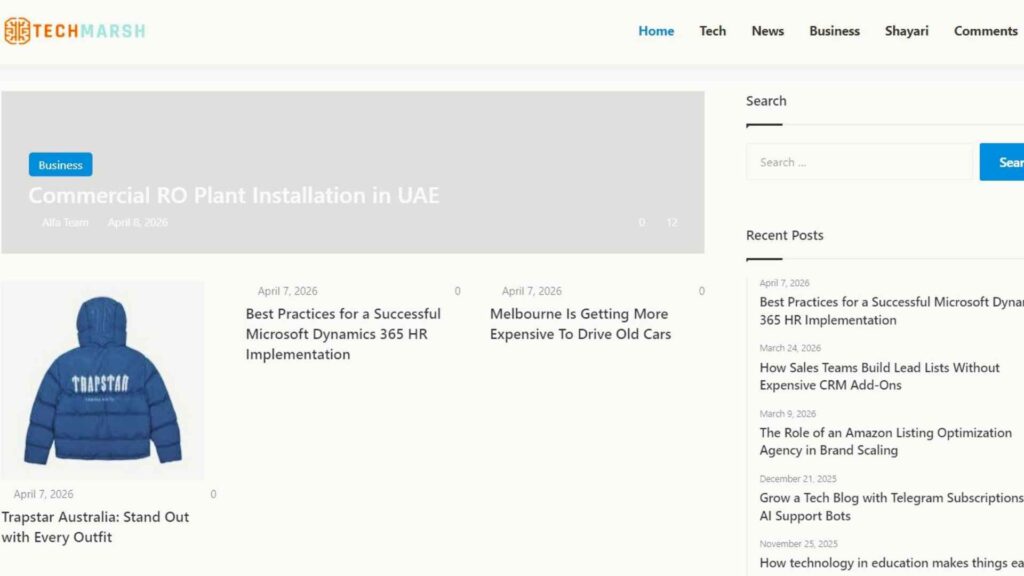Image resolution: width=1024 pixels, height=576 pixels.
Task: Open Amazon Listing Optimization Agency recent post
Action: pyautogui.click(x=886, y=441)
